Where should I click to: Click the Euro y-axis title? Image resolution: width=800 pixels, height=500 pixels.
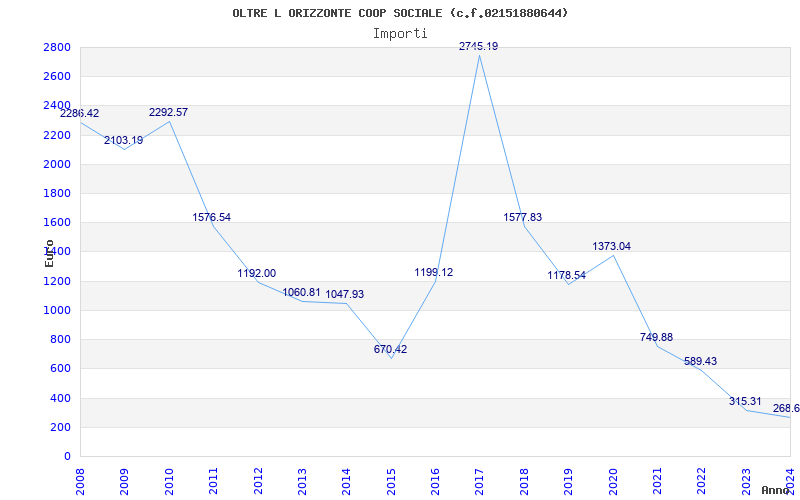[x=49, y=254]
